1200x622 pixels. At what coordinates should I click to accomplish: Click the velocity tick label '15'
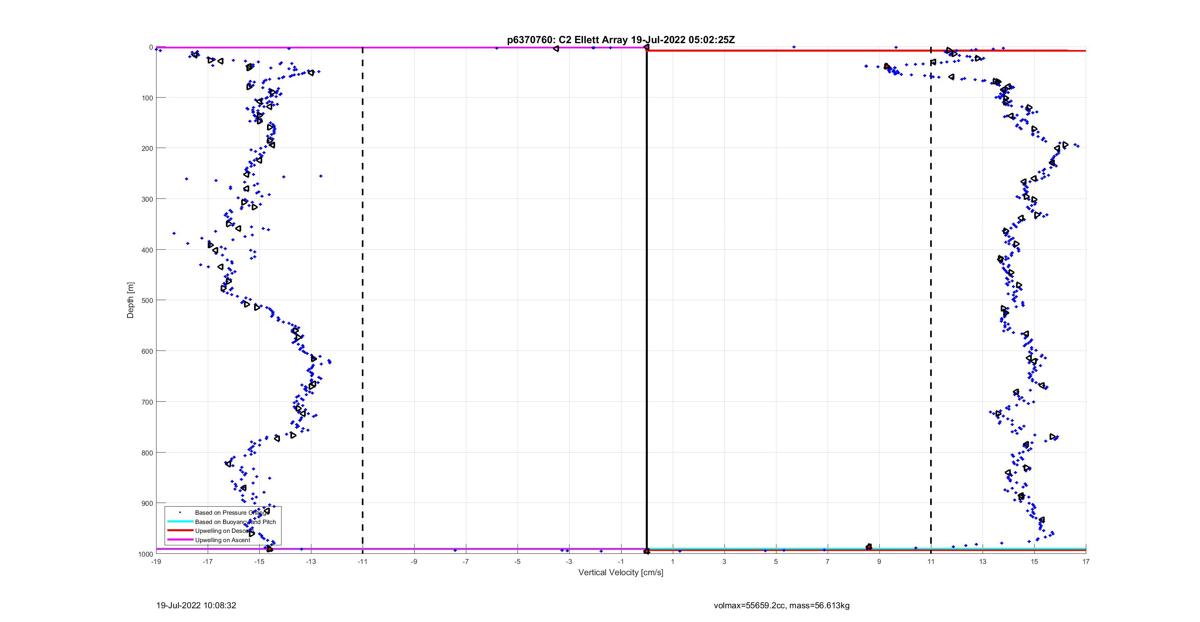(1034, 562)
